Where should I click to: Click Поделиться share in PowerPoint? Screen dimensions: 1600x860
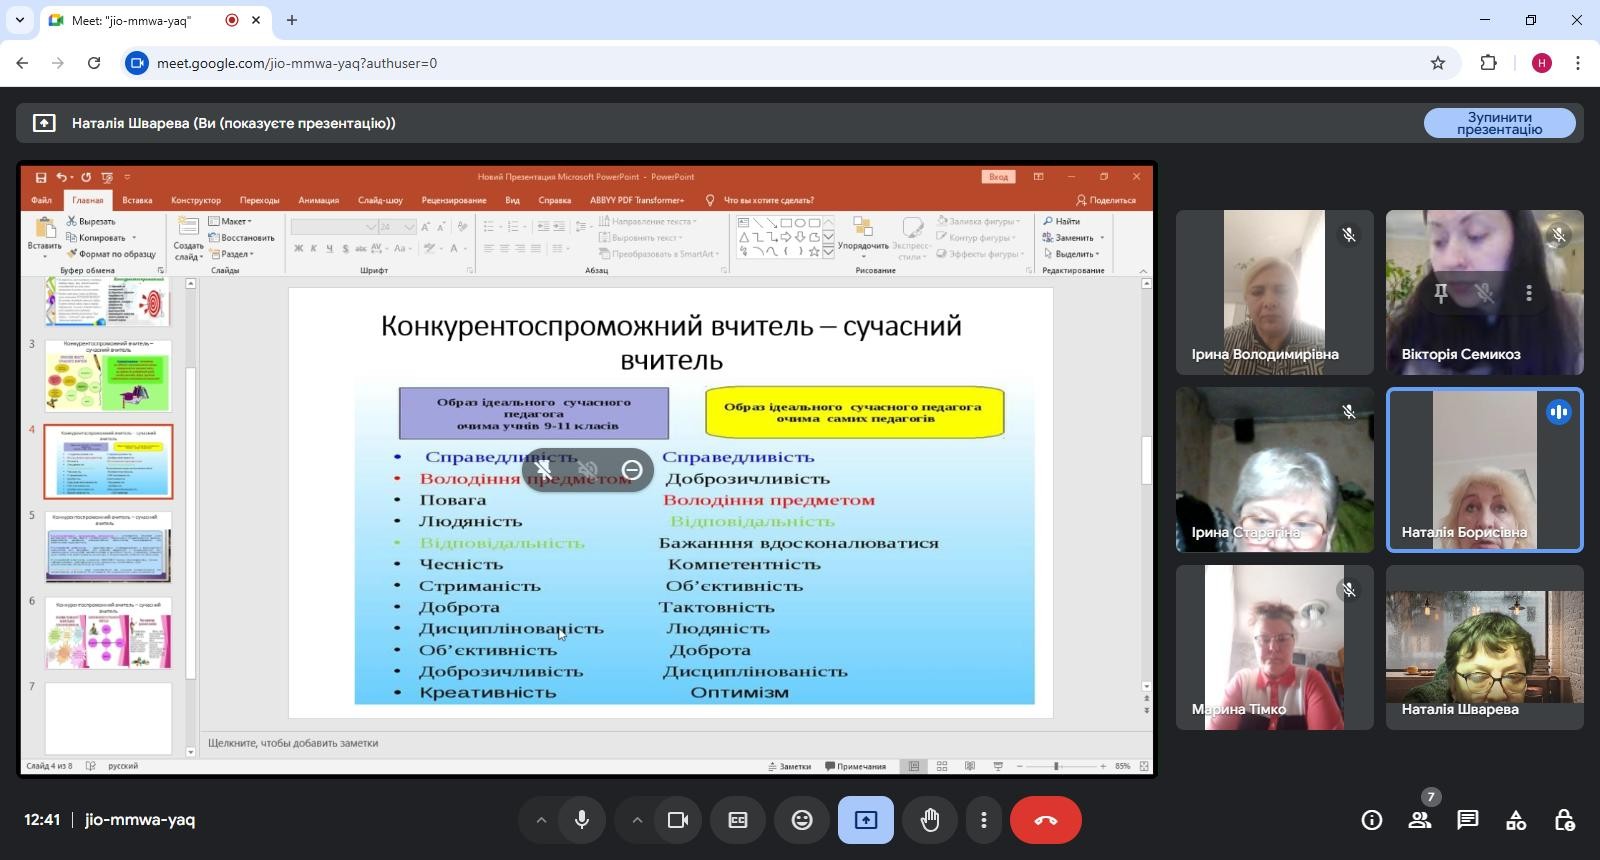[x=1106, y=200]
